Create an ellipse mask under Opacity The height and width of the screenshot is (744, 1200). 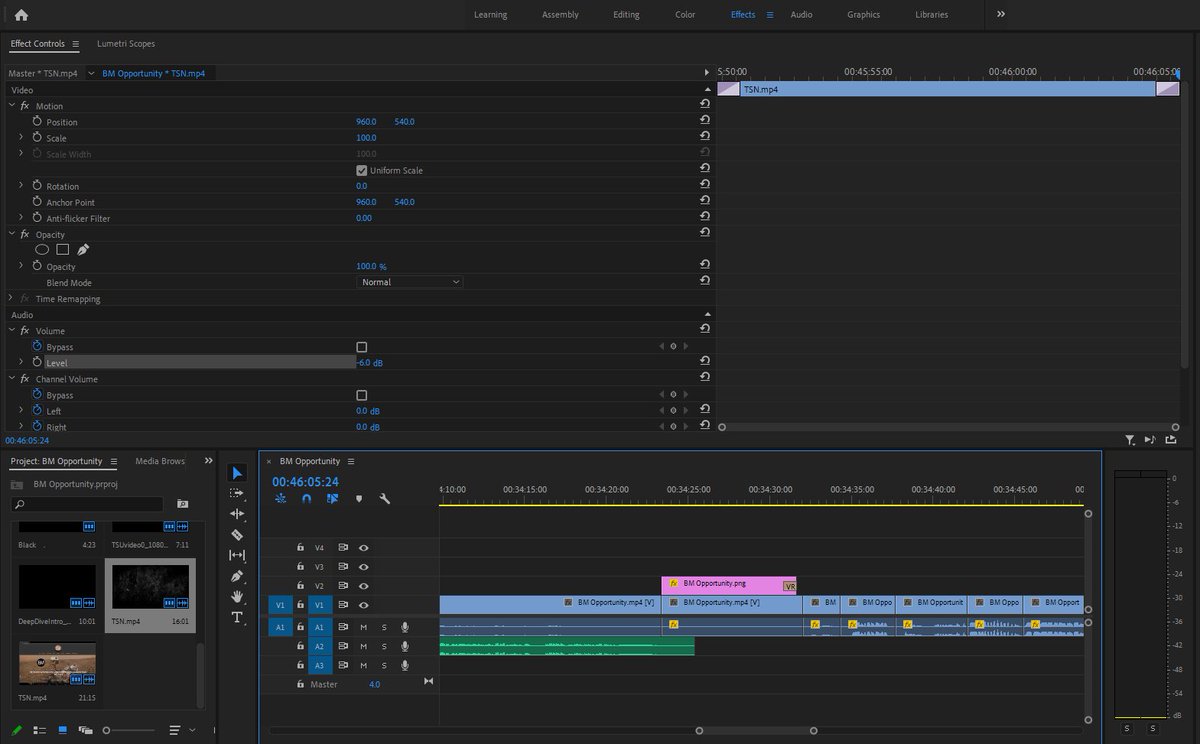pos(42,250)
